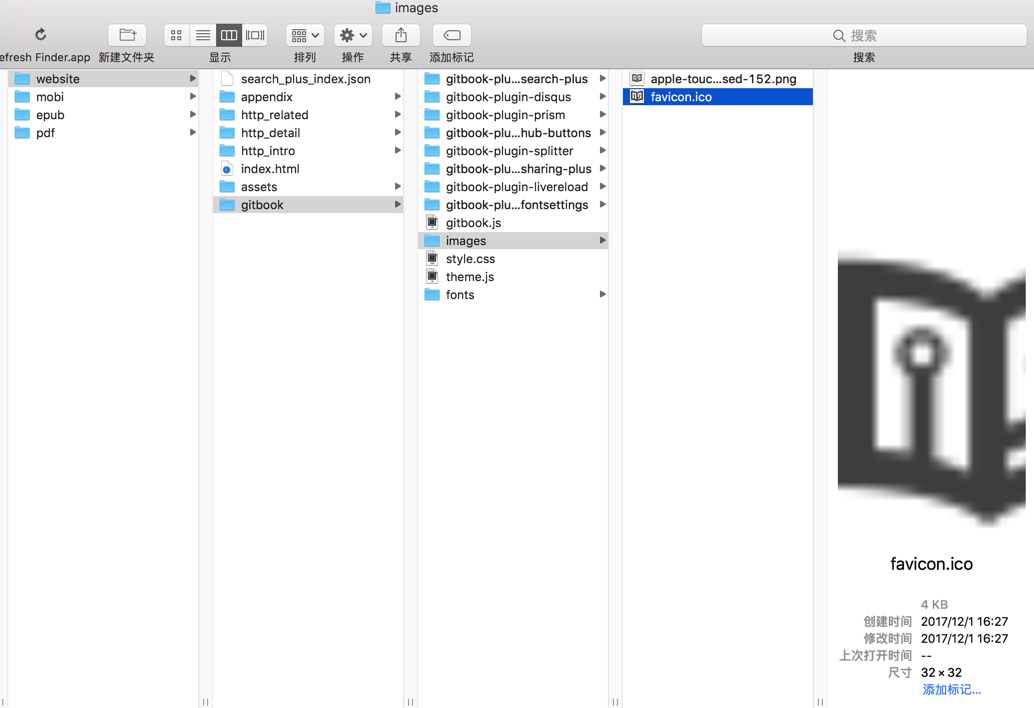
Task: Click the 添加标记... link in preview
Action: click(951, 690)
